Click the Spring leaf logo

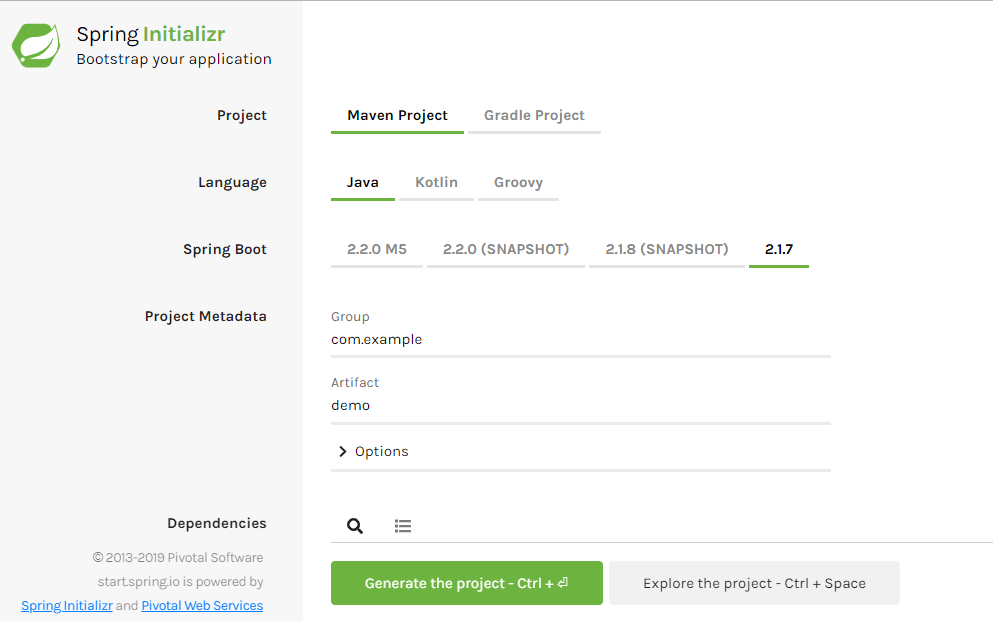(36, 46)
